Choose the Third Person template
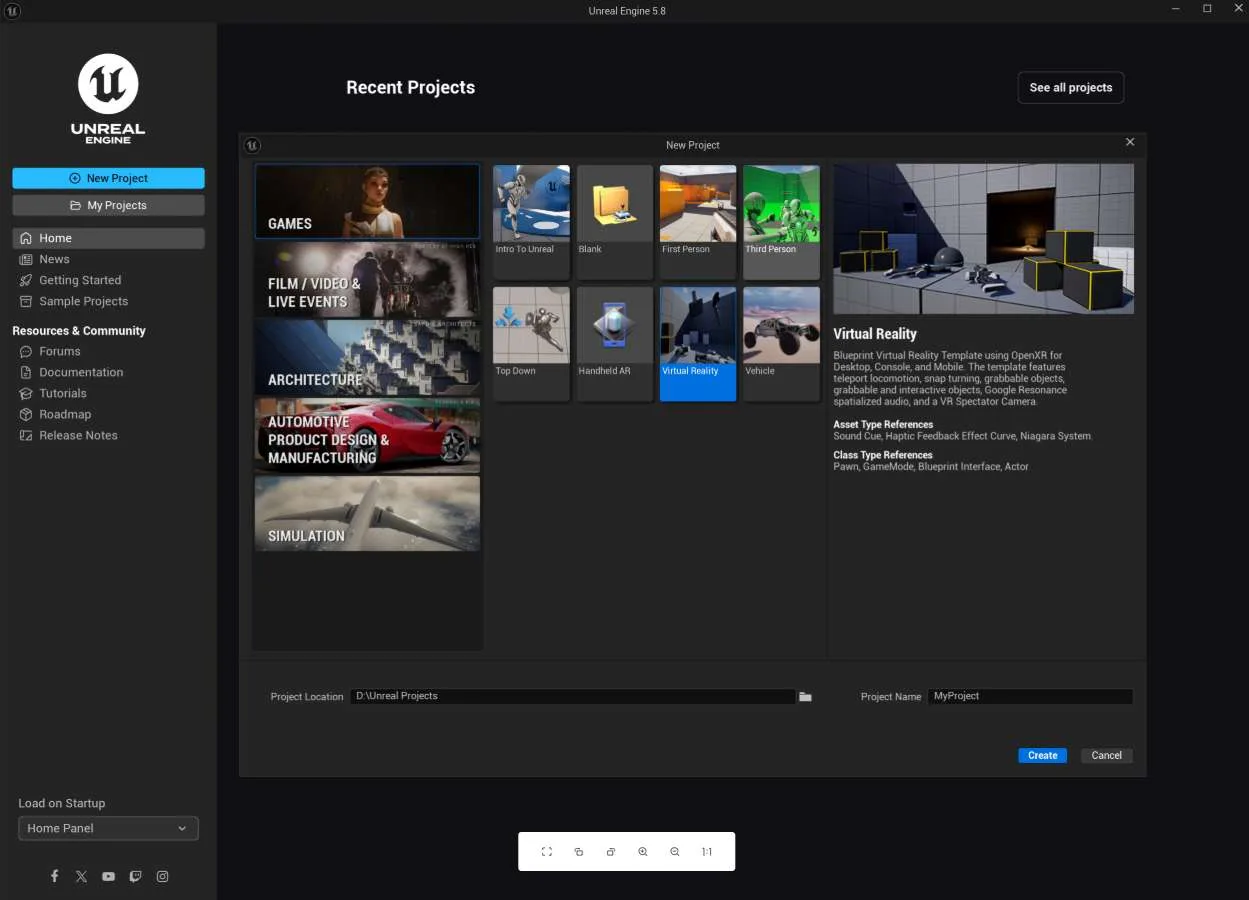This screenshot has height=900, width=1249. [781, 222]
